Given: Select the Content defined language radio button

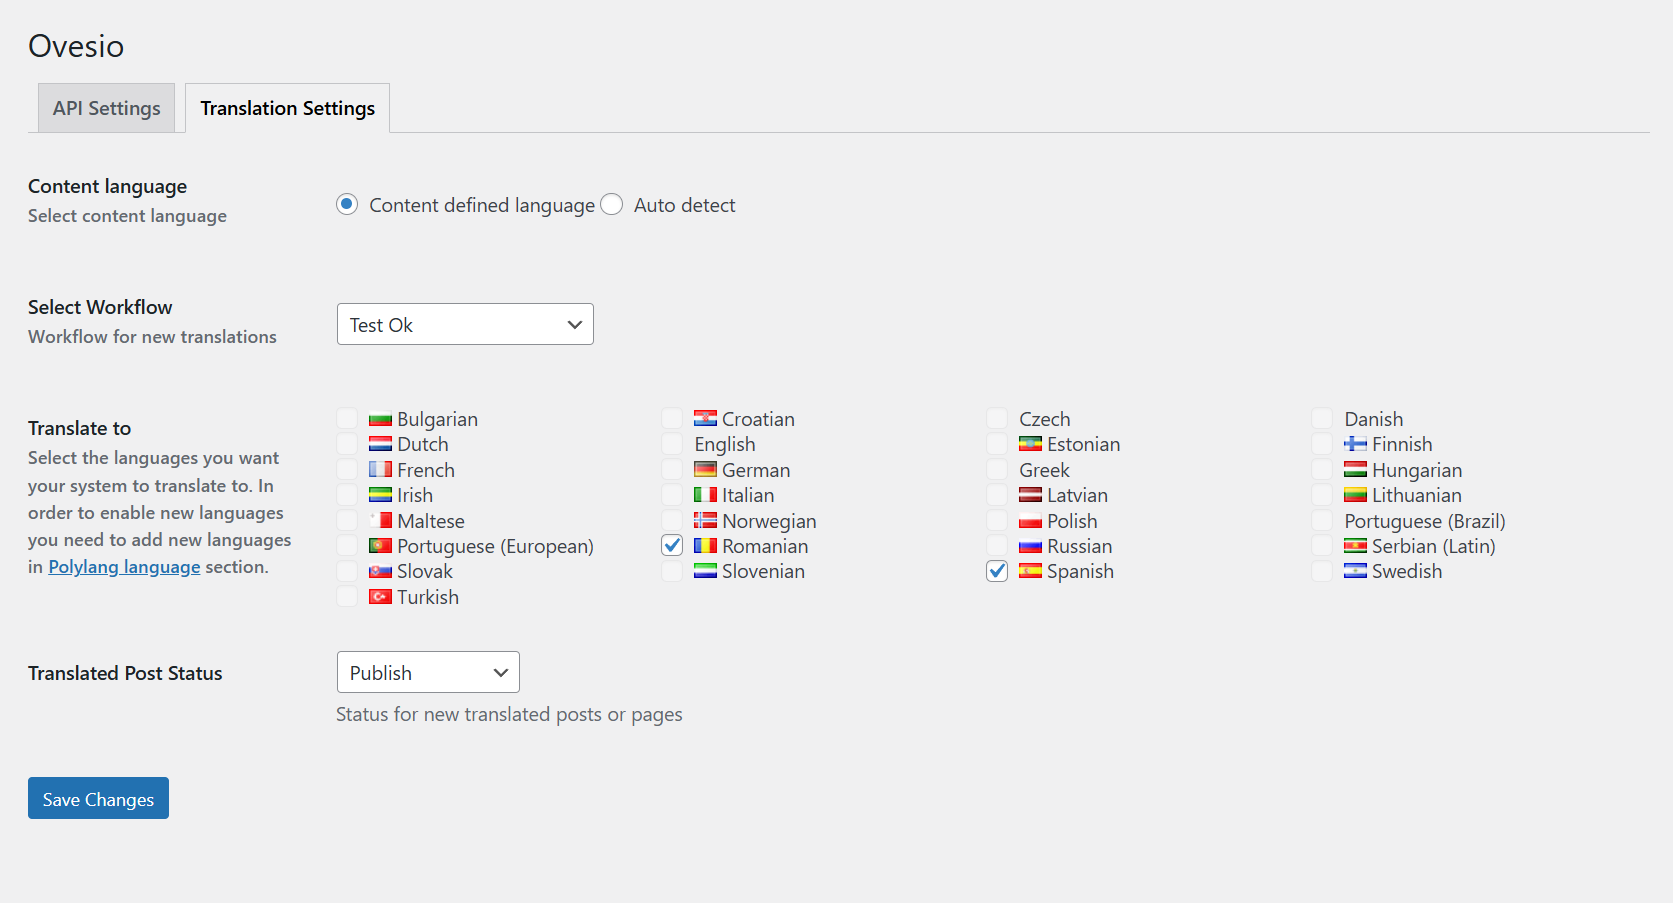Looking at the screenshot, I should click(x=346, y=204).
